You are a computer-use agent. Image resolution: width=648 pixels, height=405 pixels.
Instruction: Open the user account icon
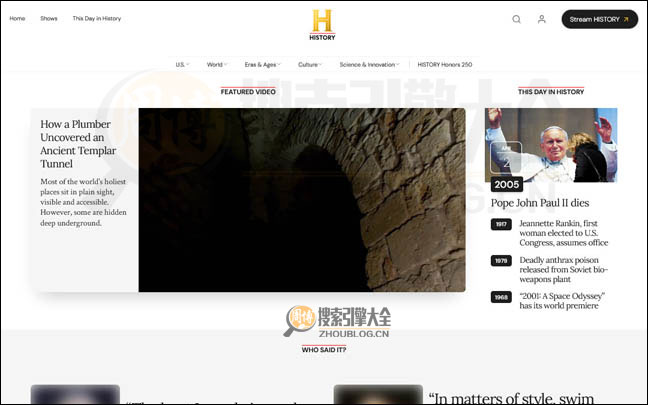click(x=541, y=19)
